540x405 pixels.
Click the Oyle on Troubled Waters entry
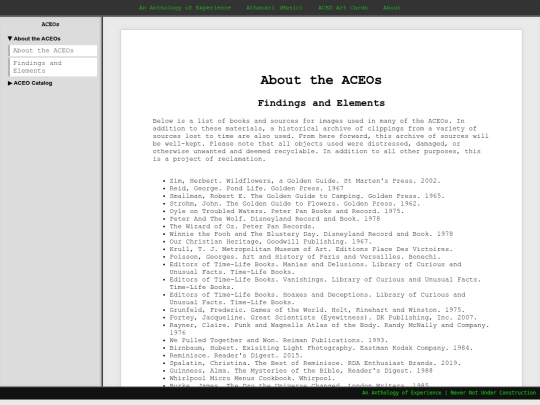[287, 211]
